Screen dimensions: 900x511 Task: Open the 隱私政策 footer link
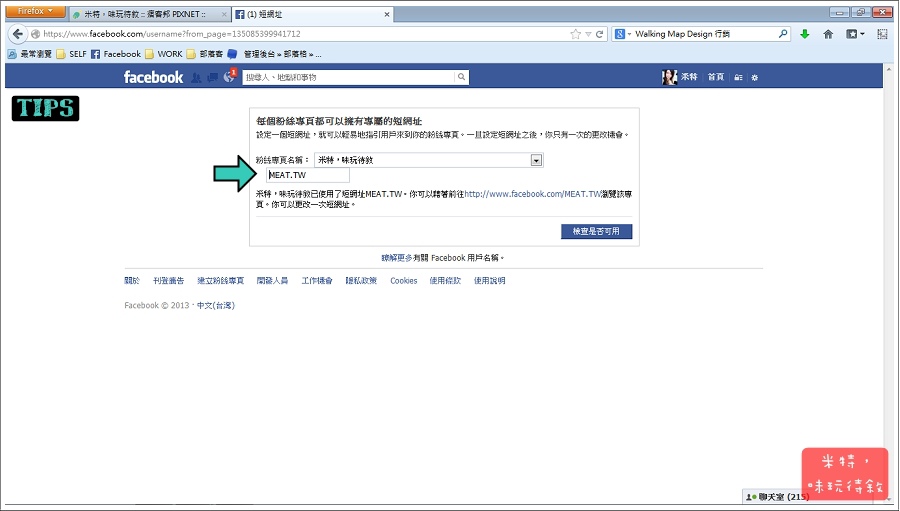(x=361, y=281)
